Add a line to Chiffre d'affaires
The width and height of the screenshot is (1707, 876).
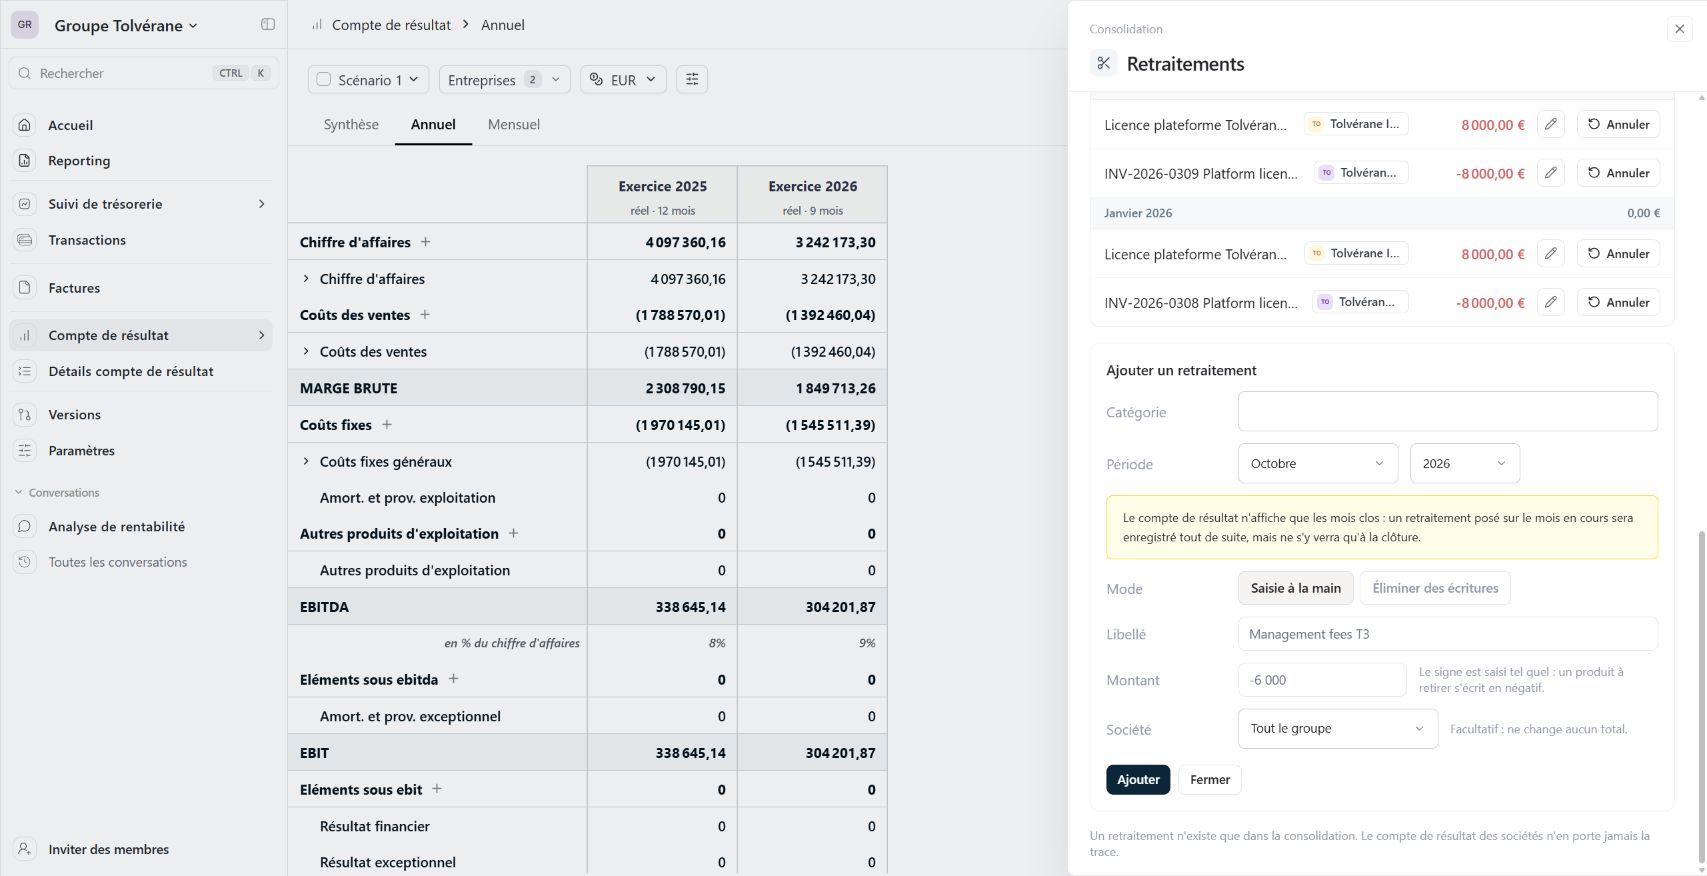(425, 242)
